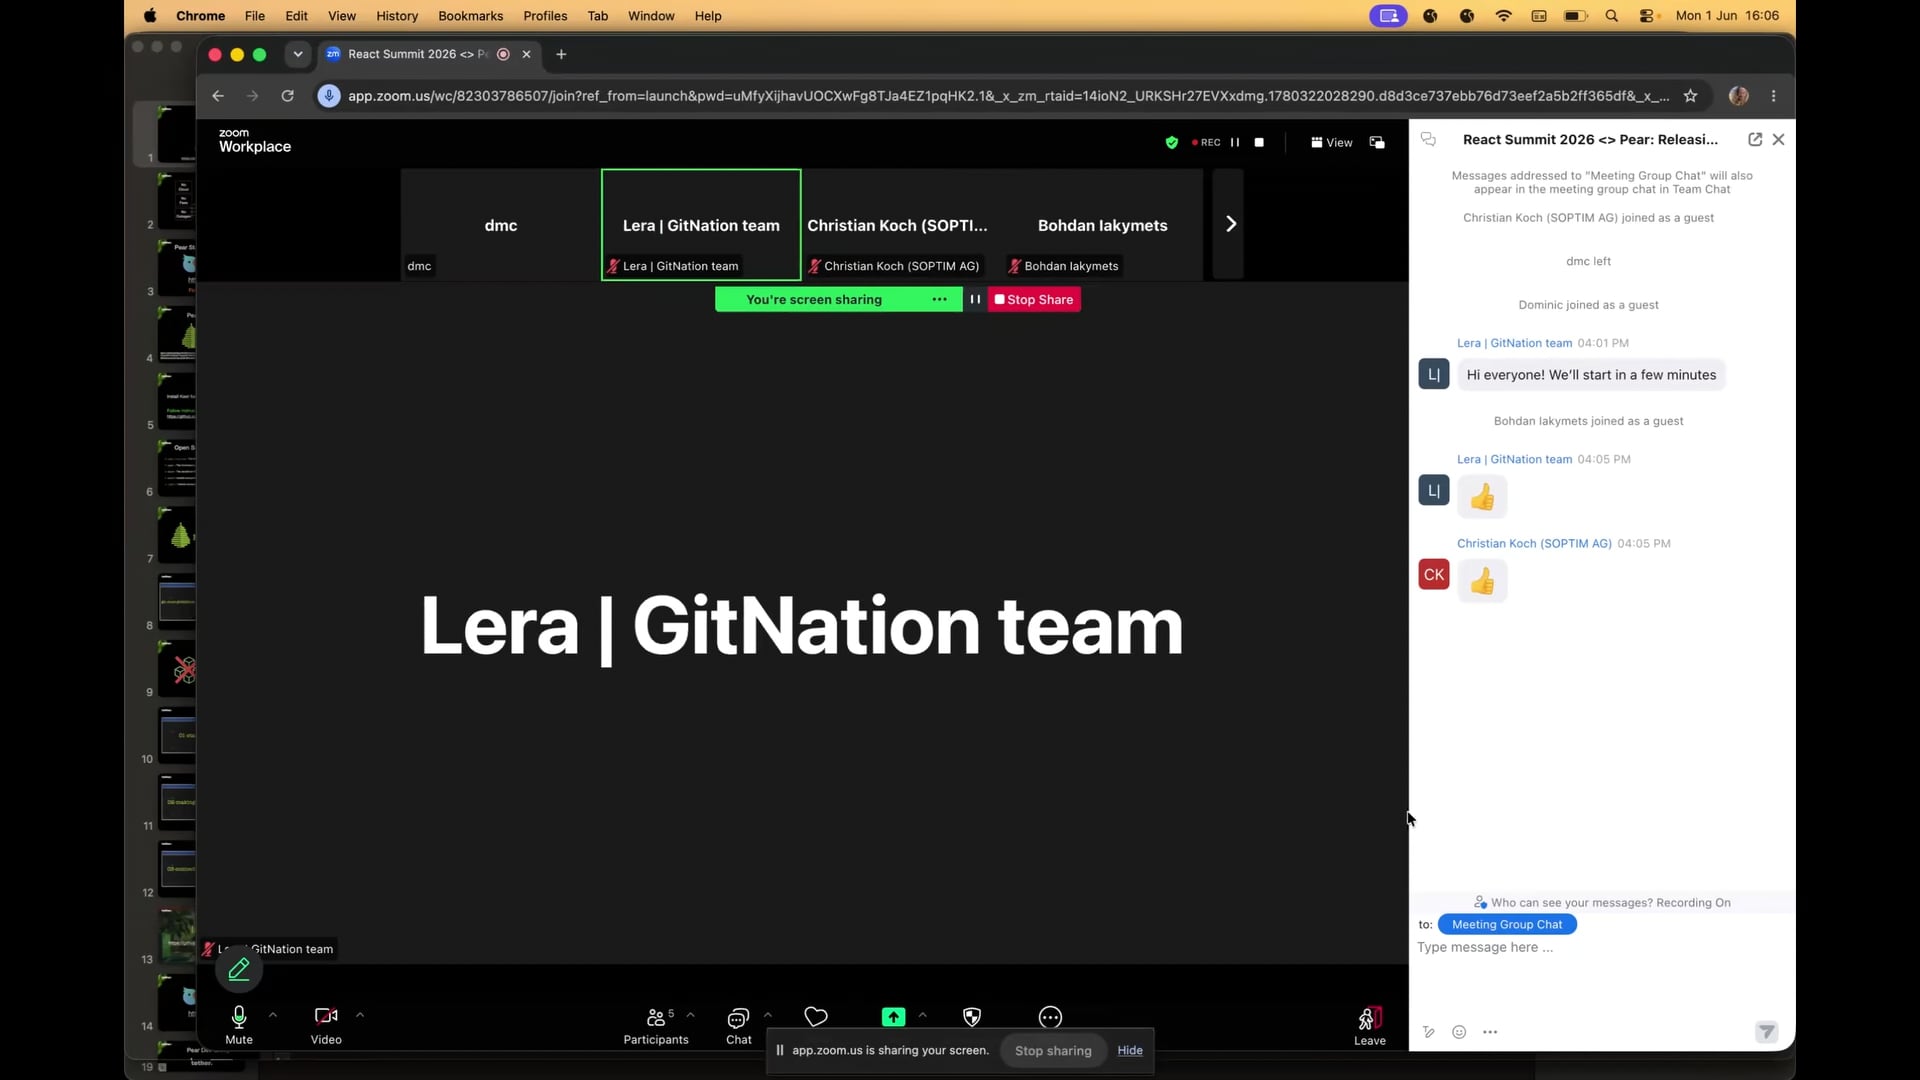The height and width of the screenshot is (1080, 1920).
Task: Pause the screen share
Action: (x=975, y=299)
